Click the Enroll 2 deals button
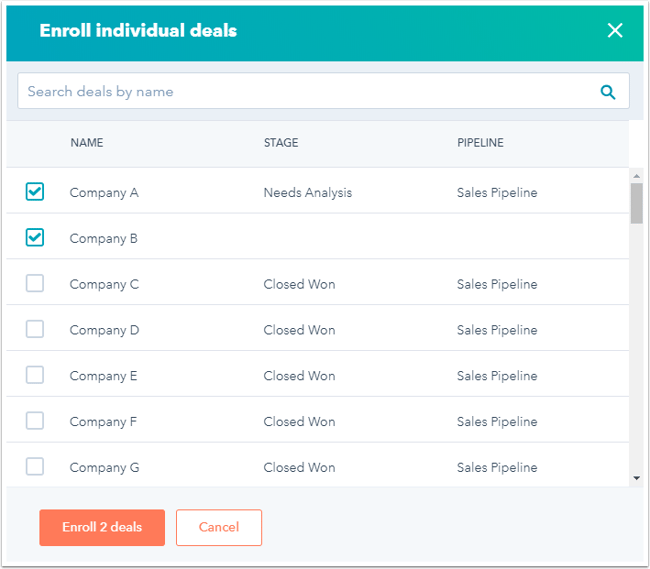Screen dimensions: 650x569 (102, 527)
